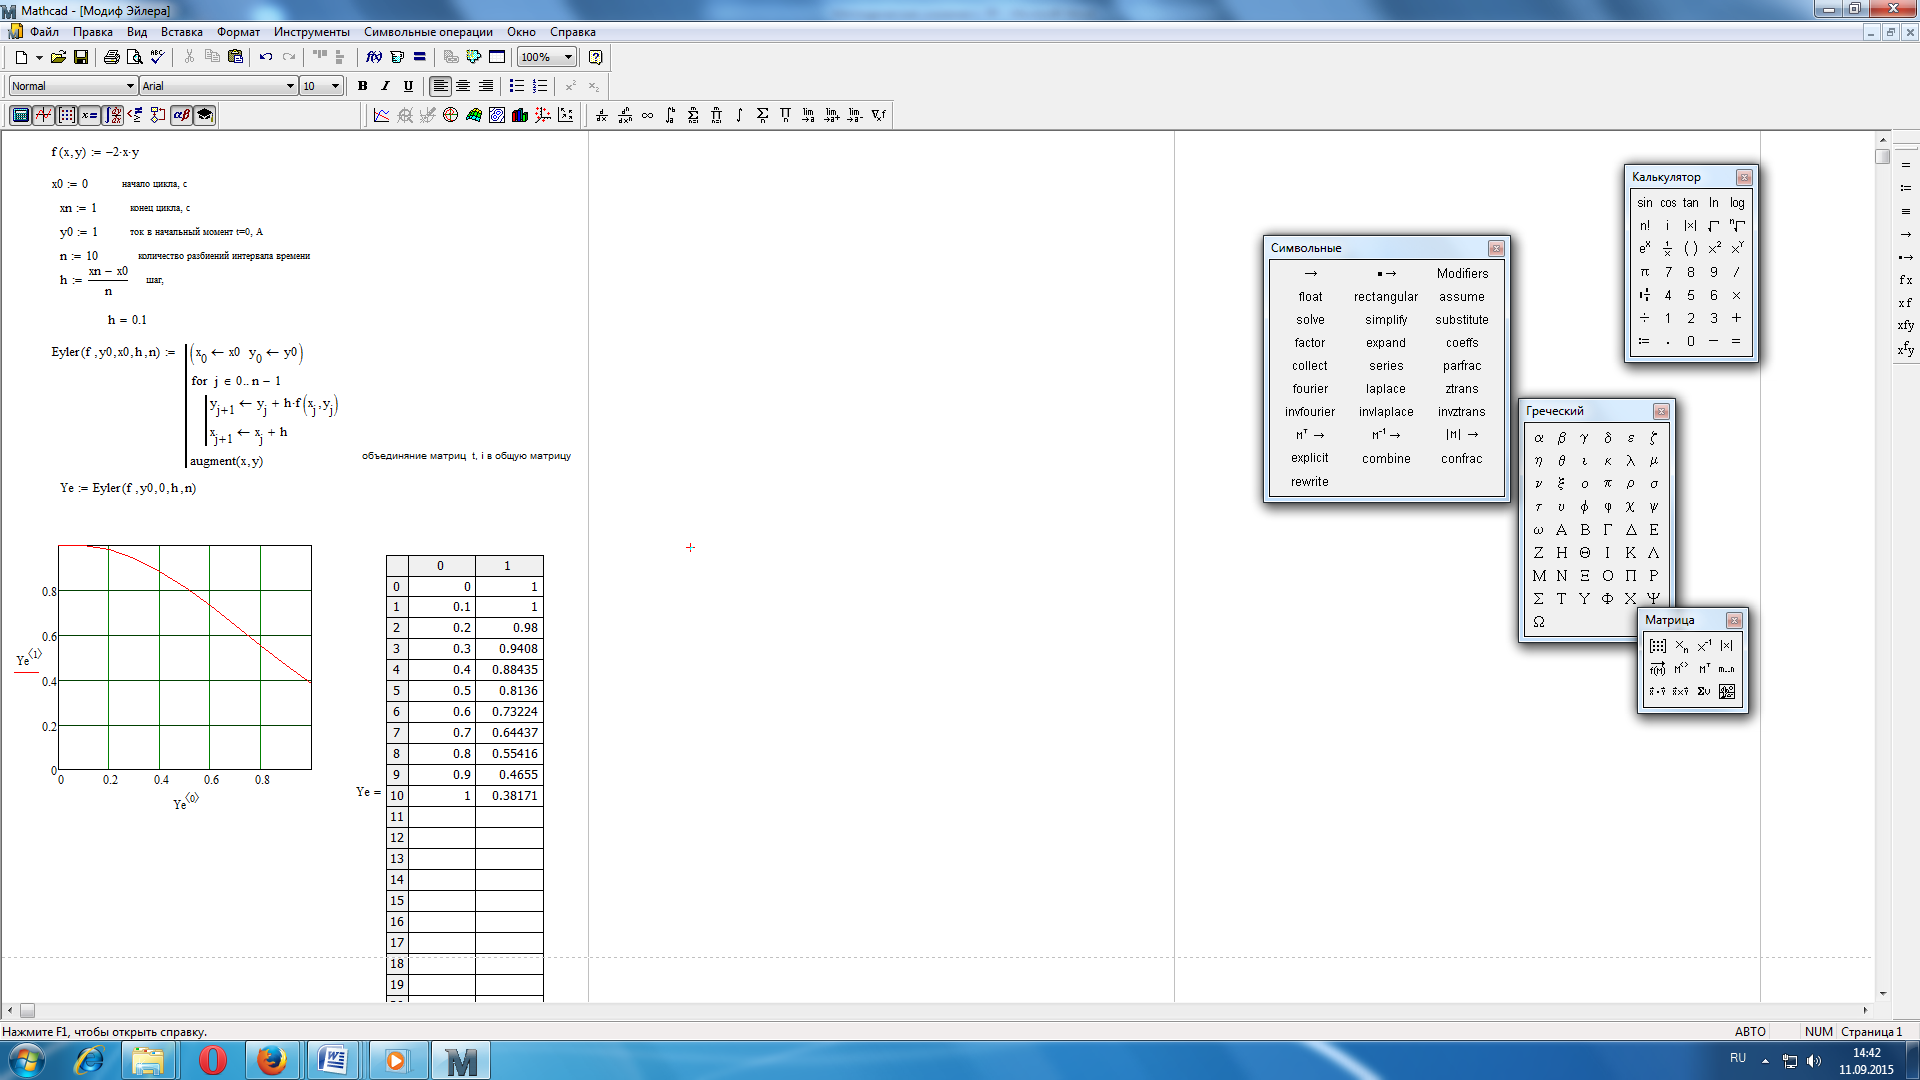This screenshot has height=1080, width=1920.
Task: Insert a polar plot
Action: point(451,115)
